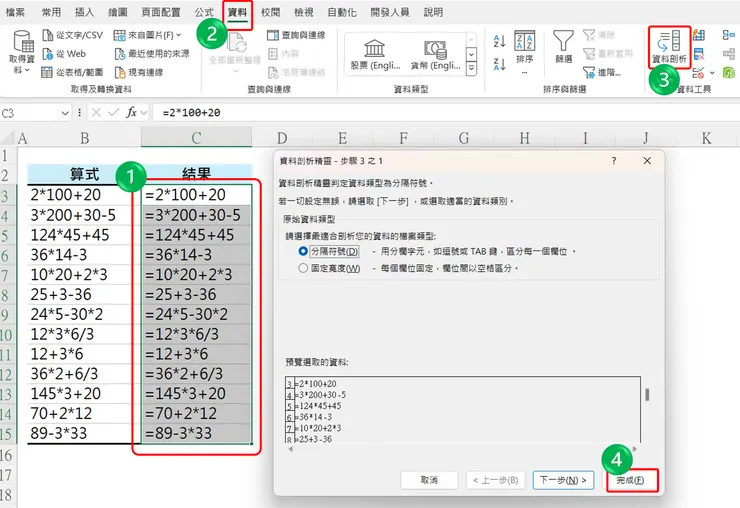
Task: Click the Data Validation icon
Action: [x=698, y=73]
